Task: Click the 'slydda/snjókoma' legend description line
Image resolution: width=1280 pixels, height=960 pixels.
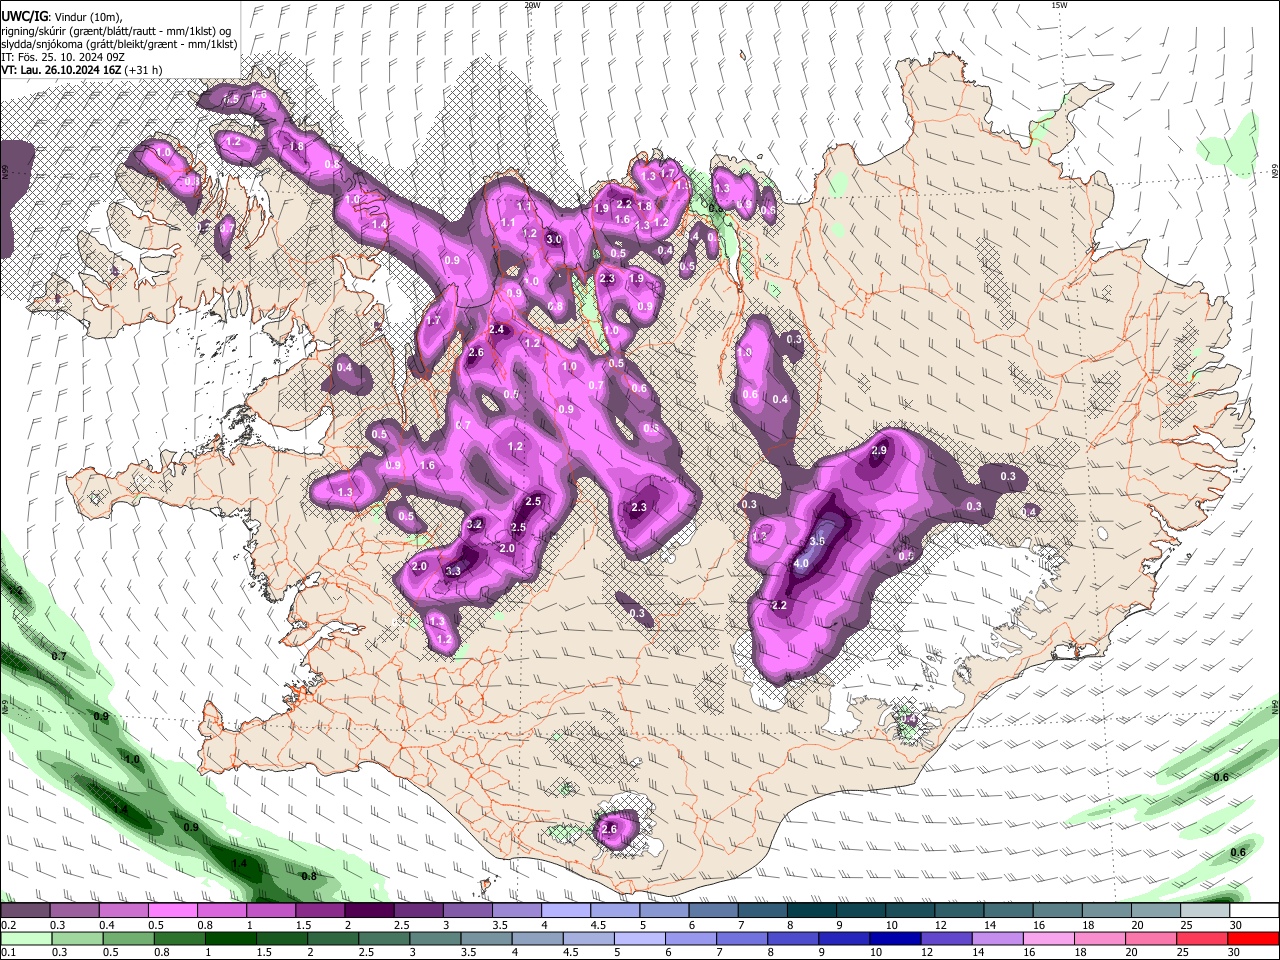Action: 119,44
